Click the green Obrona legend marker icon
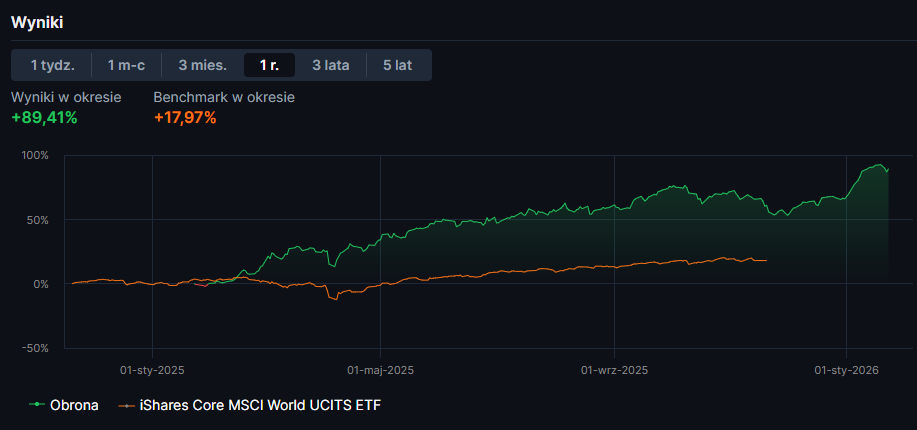 37,405
